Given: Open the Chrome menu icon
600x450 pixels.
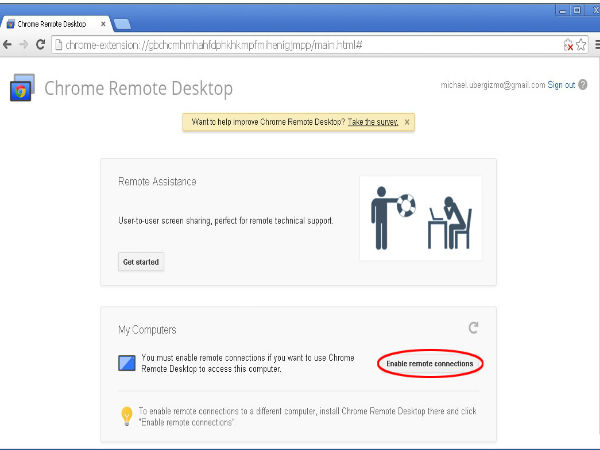Looking at the screenshot, I should [x=594, y=45].
